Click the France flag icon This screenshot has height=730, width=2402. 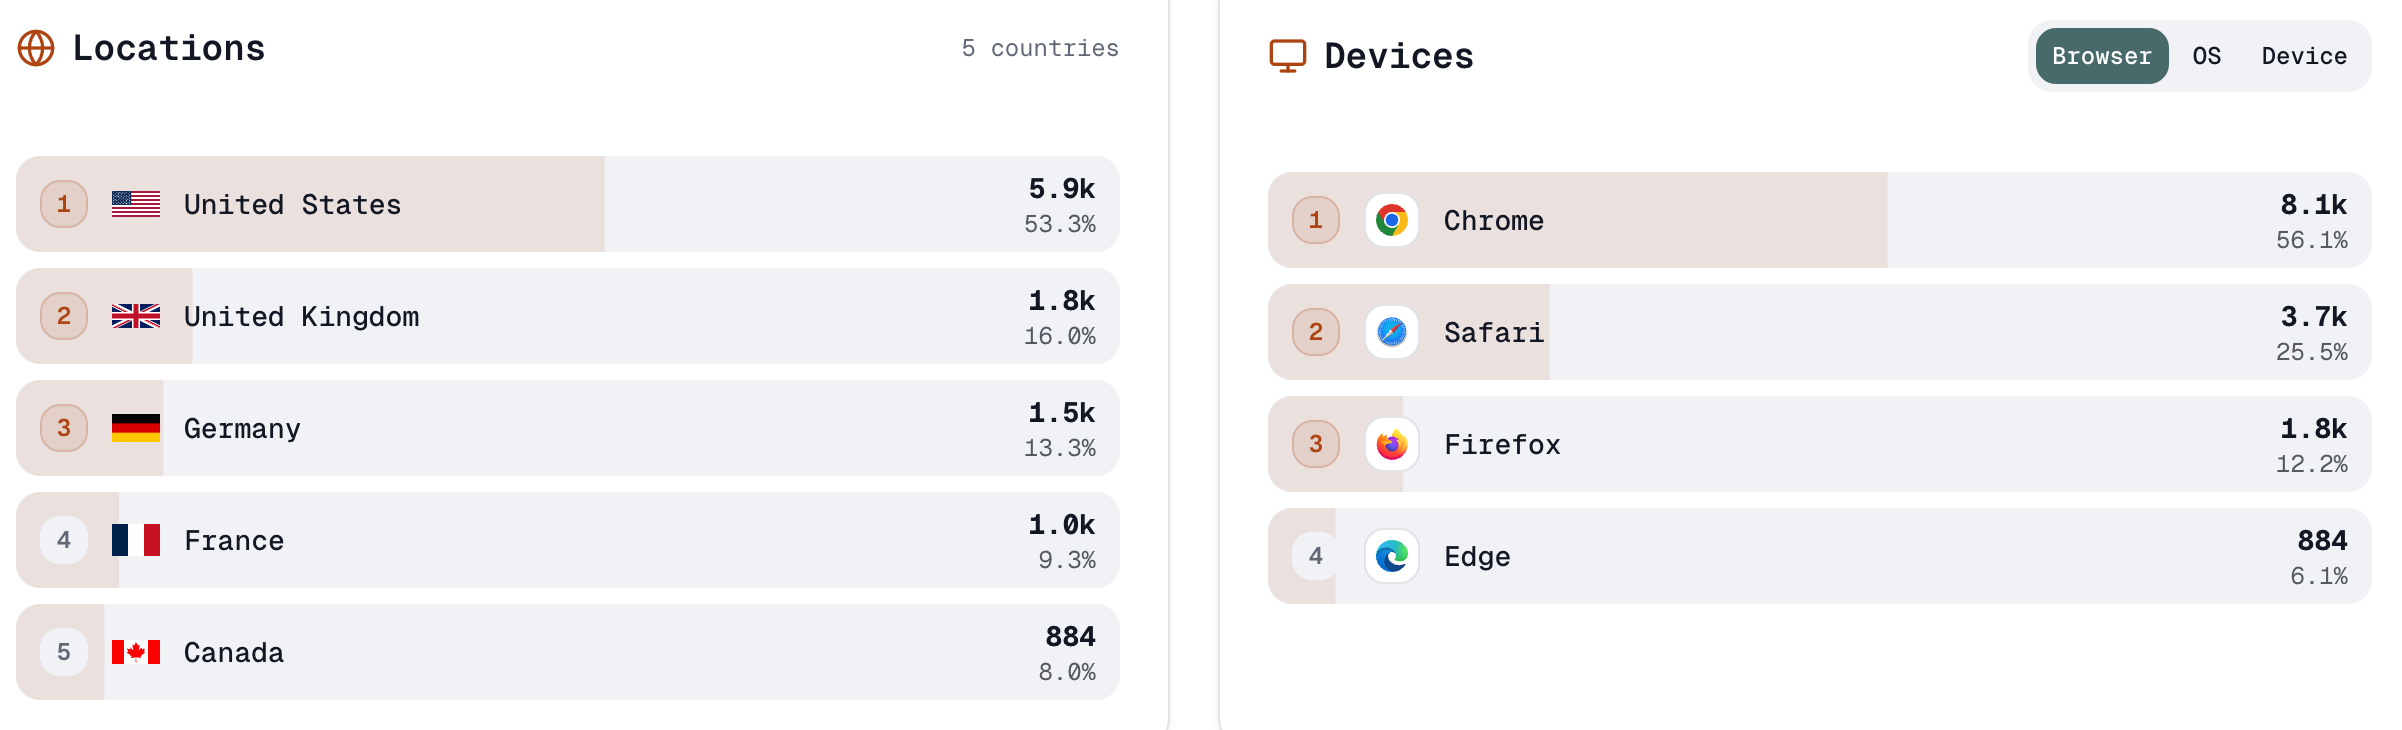pos(135,540)
